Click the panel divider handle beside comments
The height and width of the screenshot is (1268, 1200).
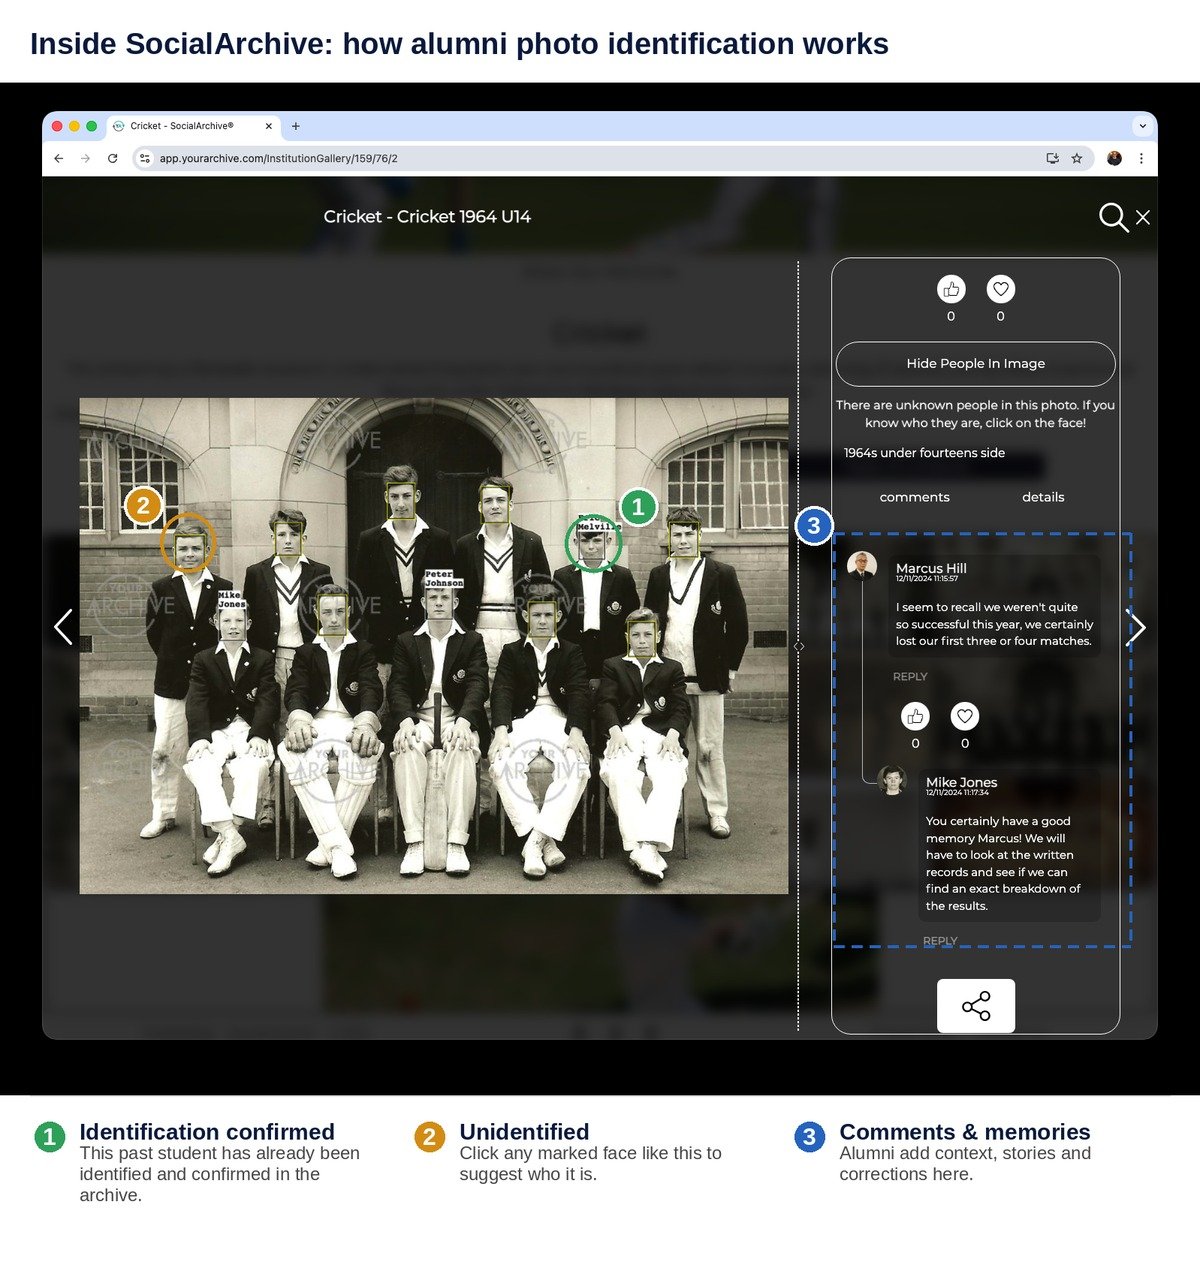tap(799, 647)
